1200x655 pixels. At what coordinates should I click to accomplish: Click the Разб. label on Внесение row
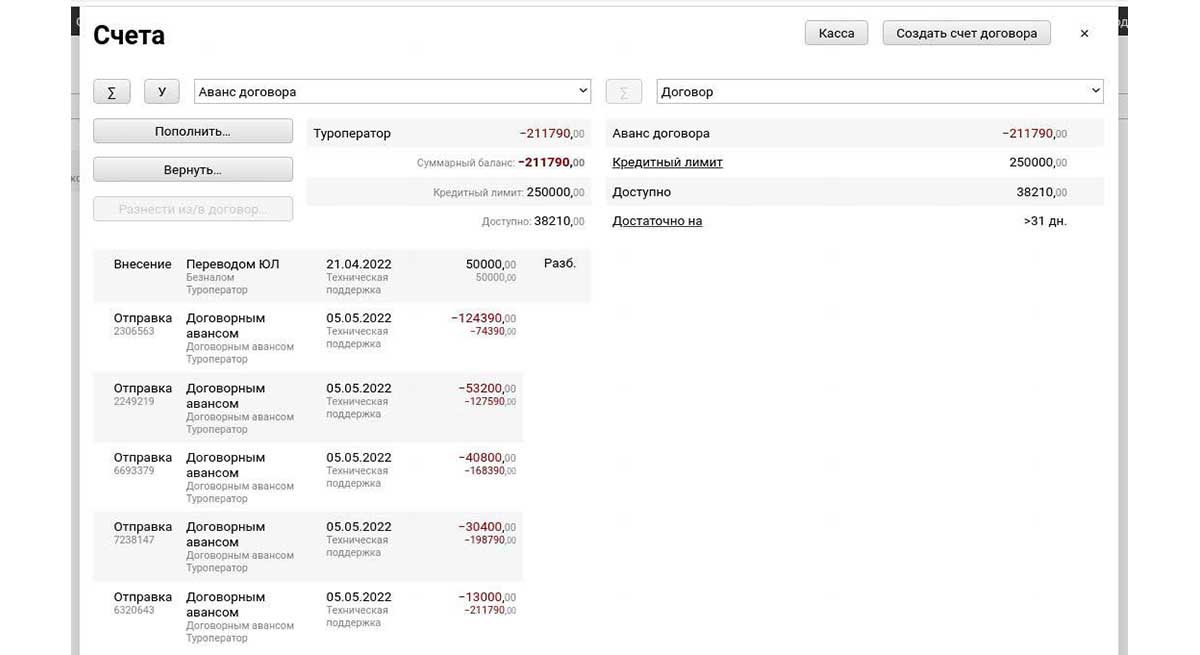coord(559,264)
